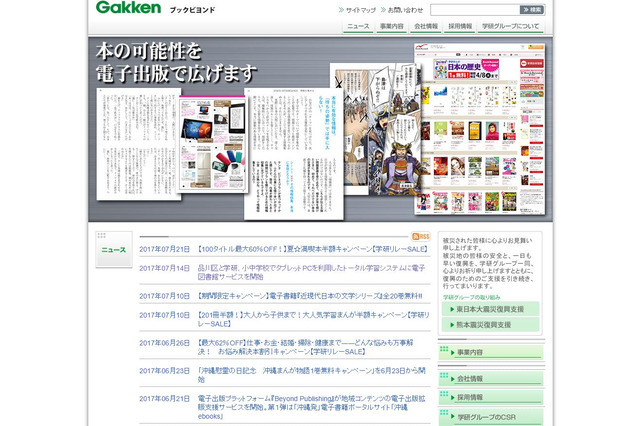640x426 pixels.
Task: Click the 2017年06月26日 date text
Action: 164,343
